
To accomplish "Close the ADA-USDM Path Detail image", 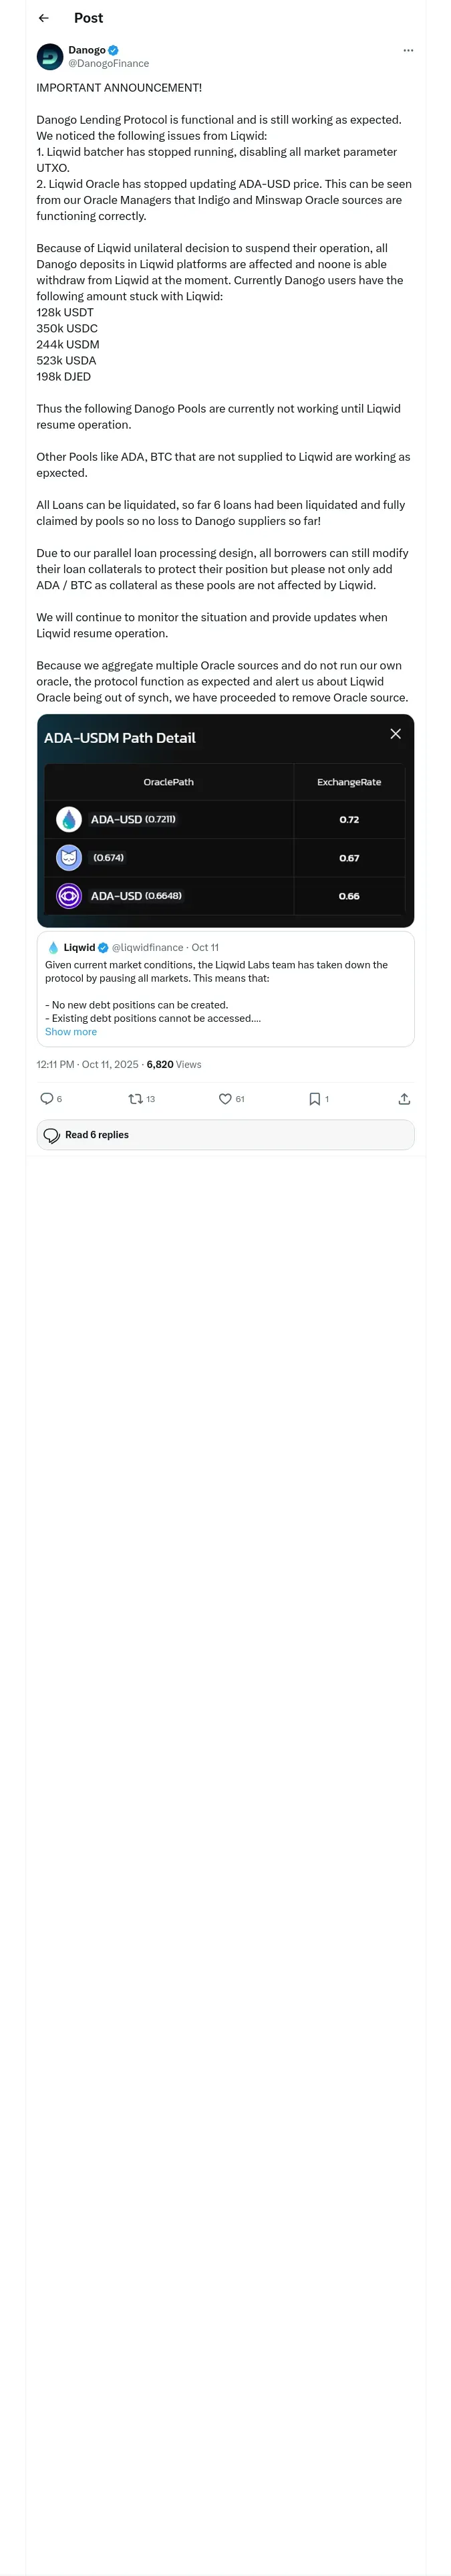I will [x=395, y=734].
